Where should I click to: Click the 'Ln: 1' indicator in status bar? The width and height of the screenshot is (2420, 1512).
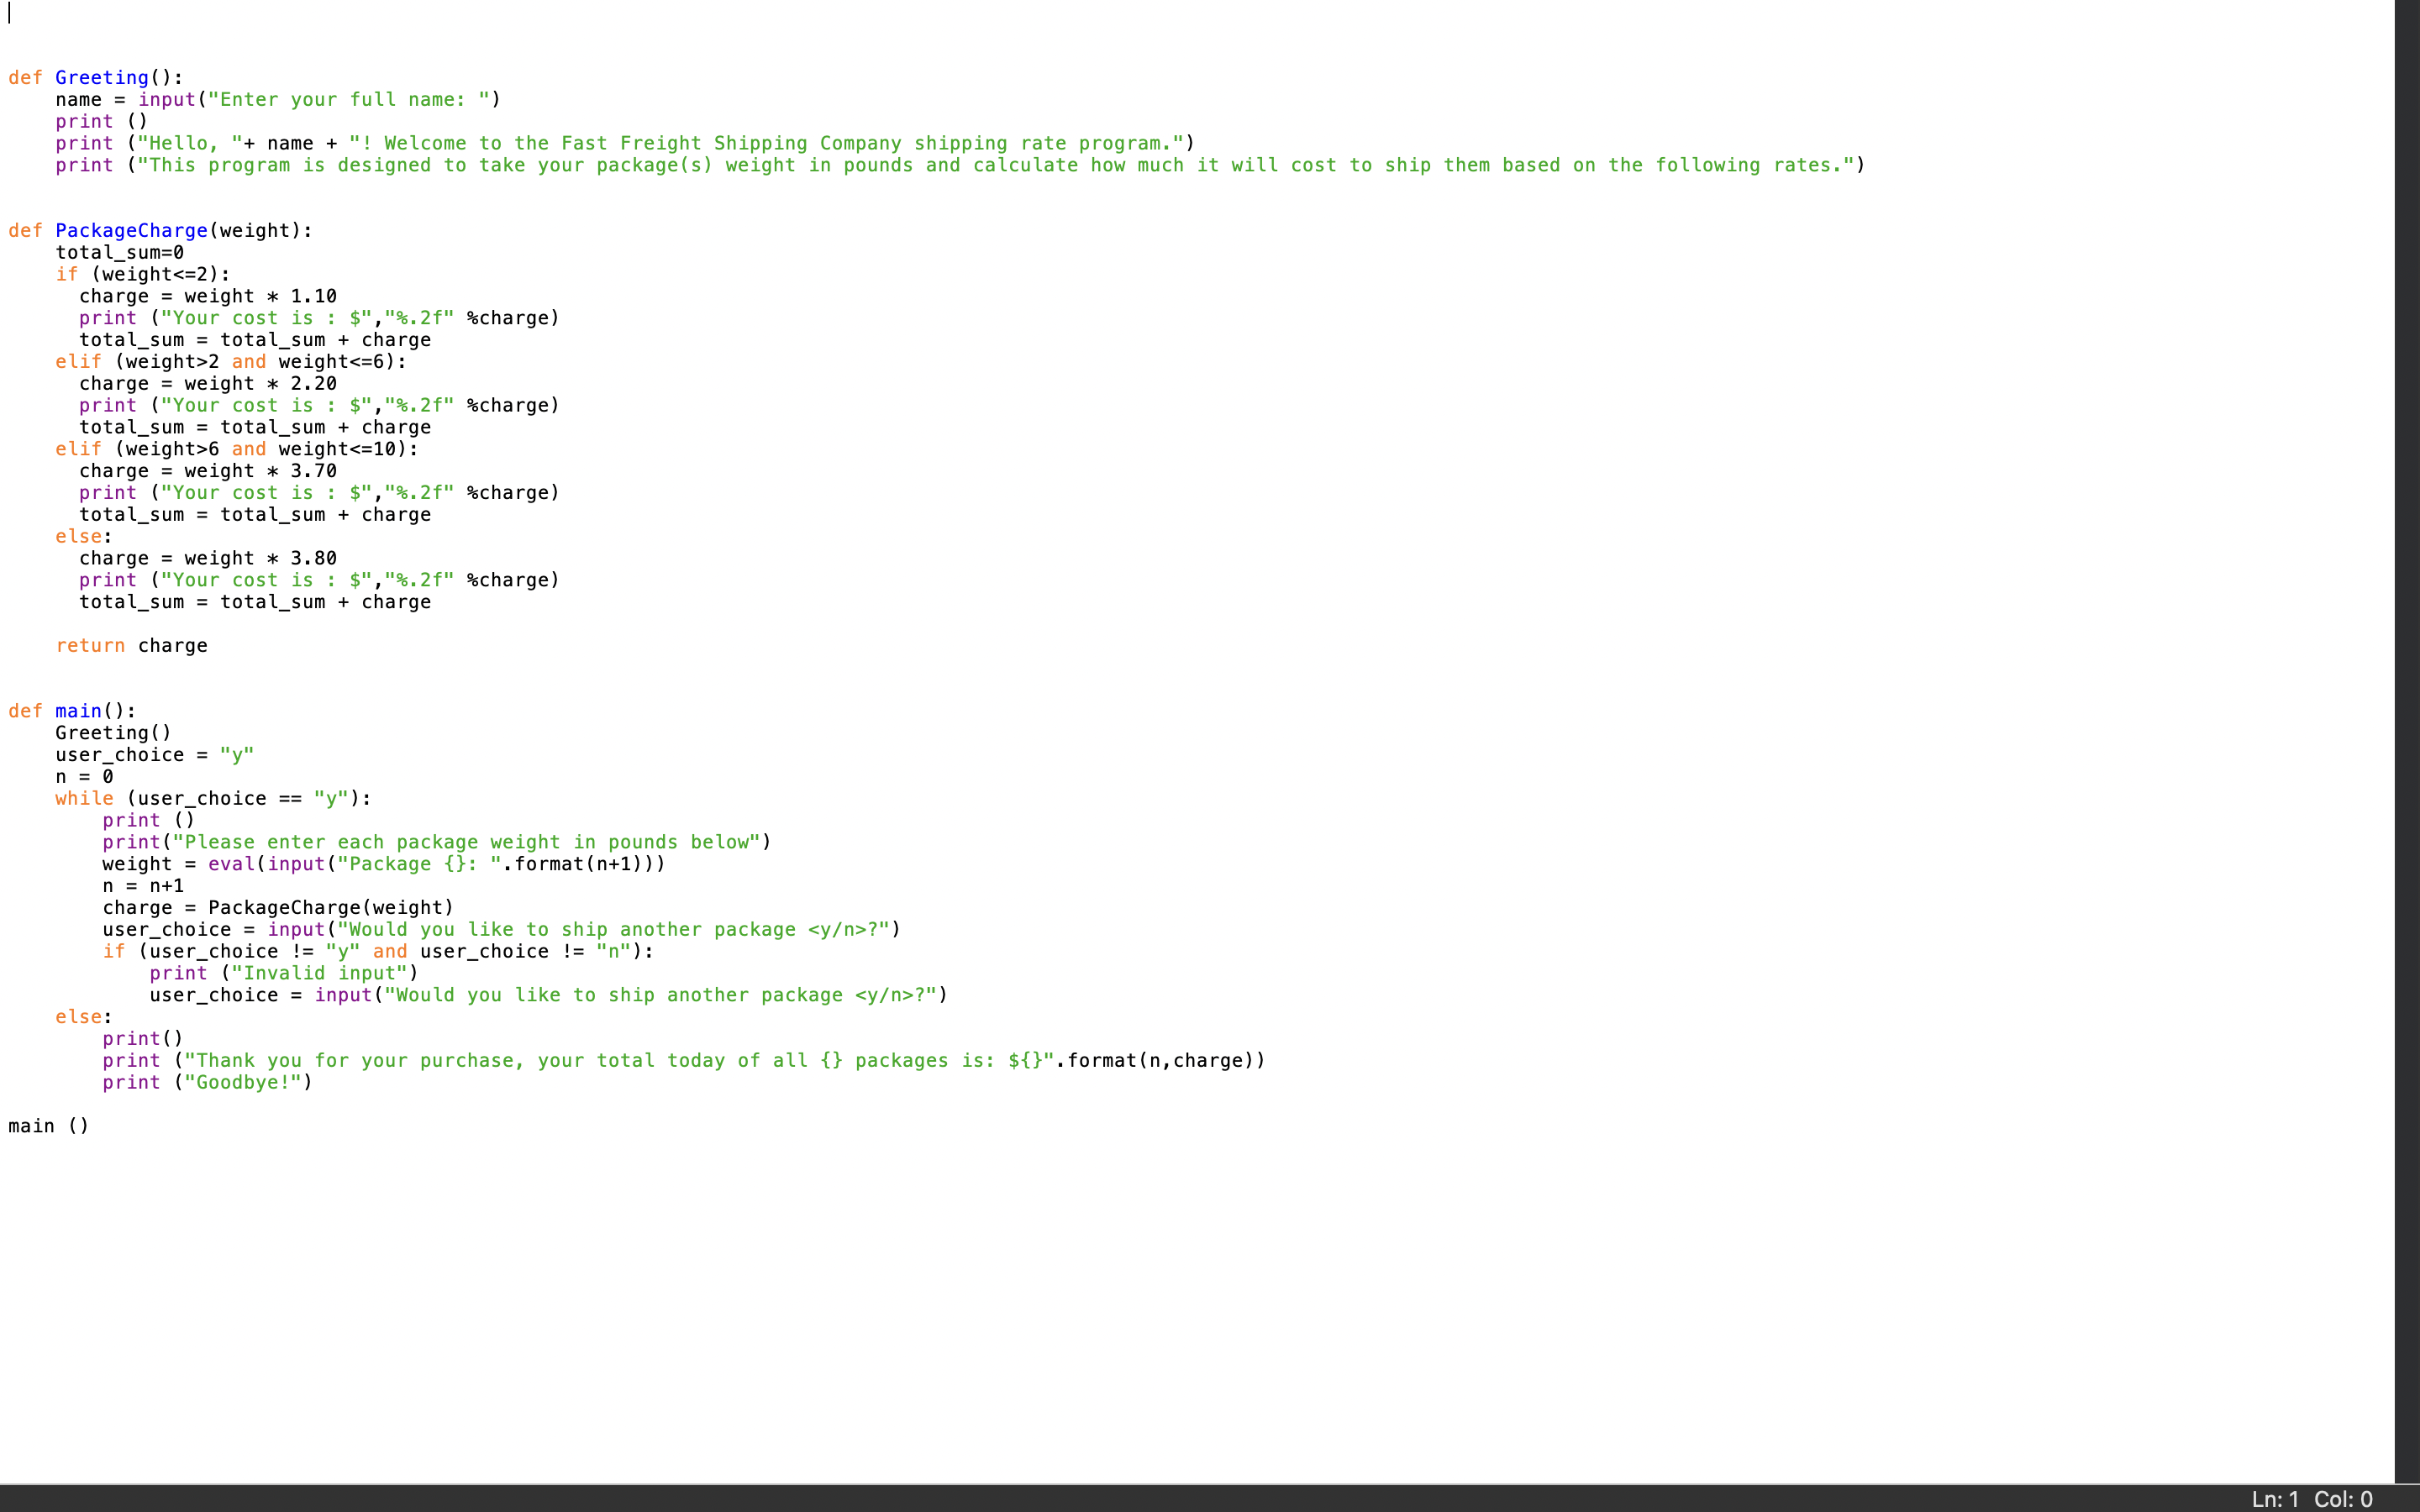point(2274,1499)
